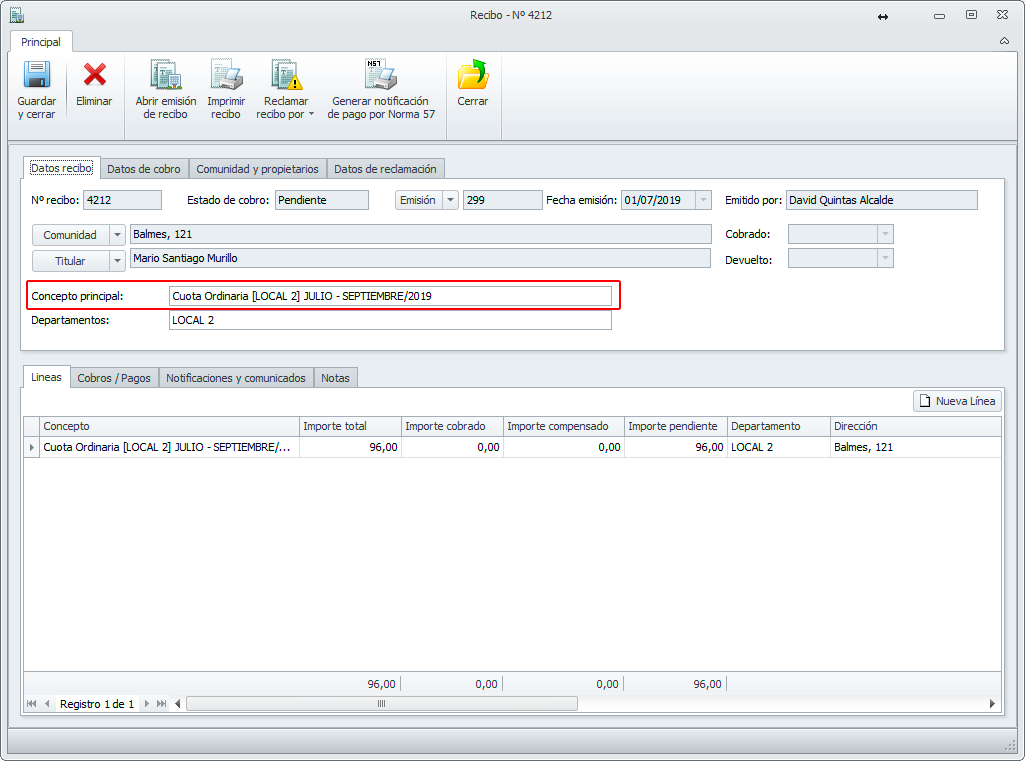Image resolution: width=1025 pixels, height=761 pixels.
Task: Click the row indicator arrow of Cuota Ordinaria line
Action: 31,447
